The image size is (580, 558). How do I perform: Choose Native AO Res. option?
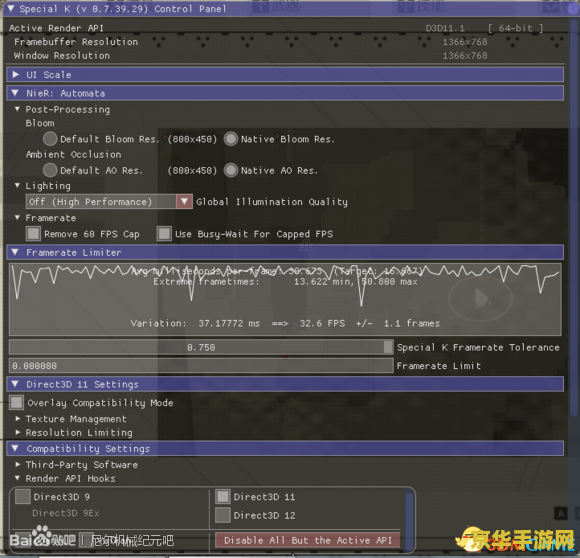click(231, 170)
